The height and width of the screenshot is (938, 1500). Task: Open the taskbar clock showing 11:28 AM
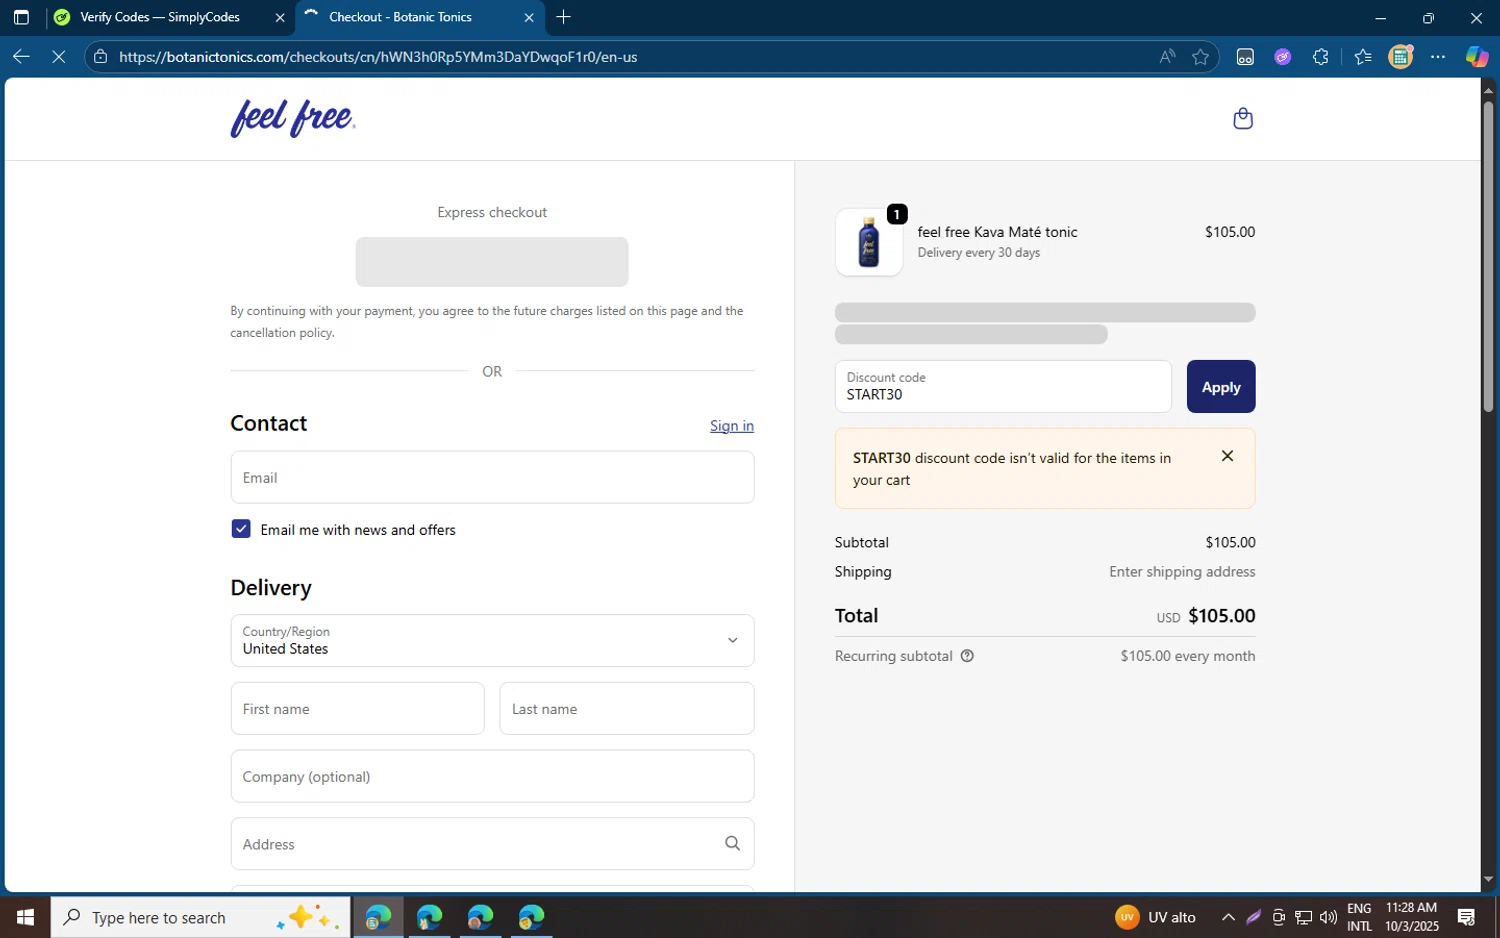click(1412, 917)
